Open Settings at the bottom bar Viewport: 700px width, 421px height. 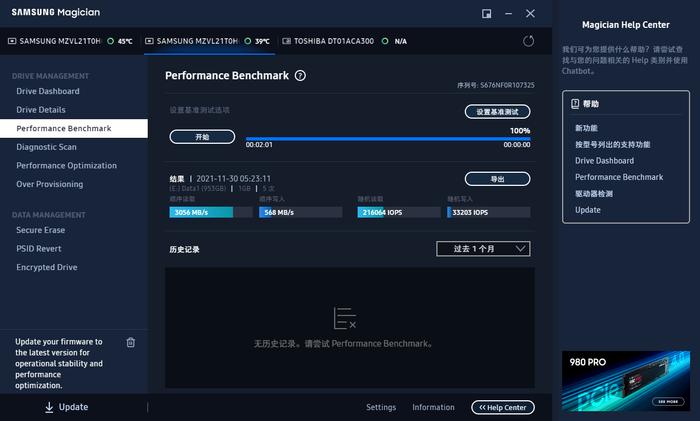point(381,407)
